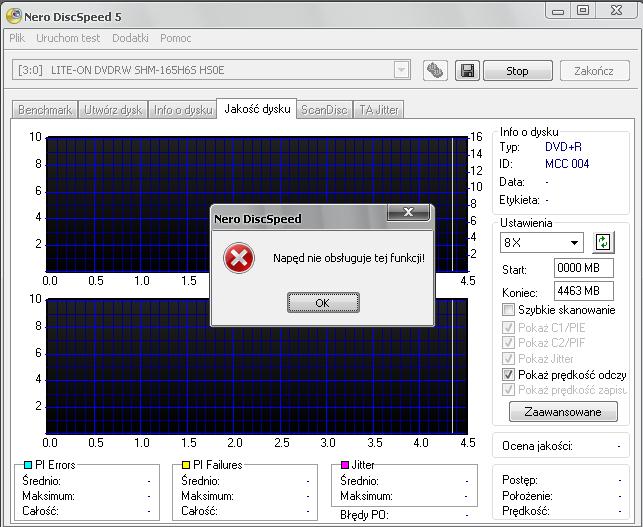Click OK in the error dialog
The width and height of the screenshot is (643, 527).
tap(323, 303)
